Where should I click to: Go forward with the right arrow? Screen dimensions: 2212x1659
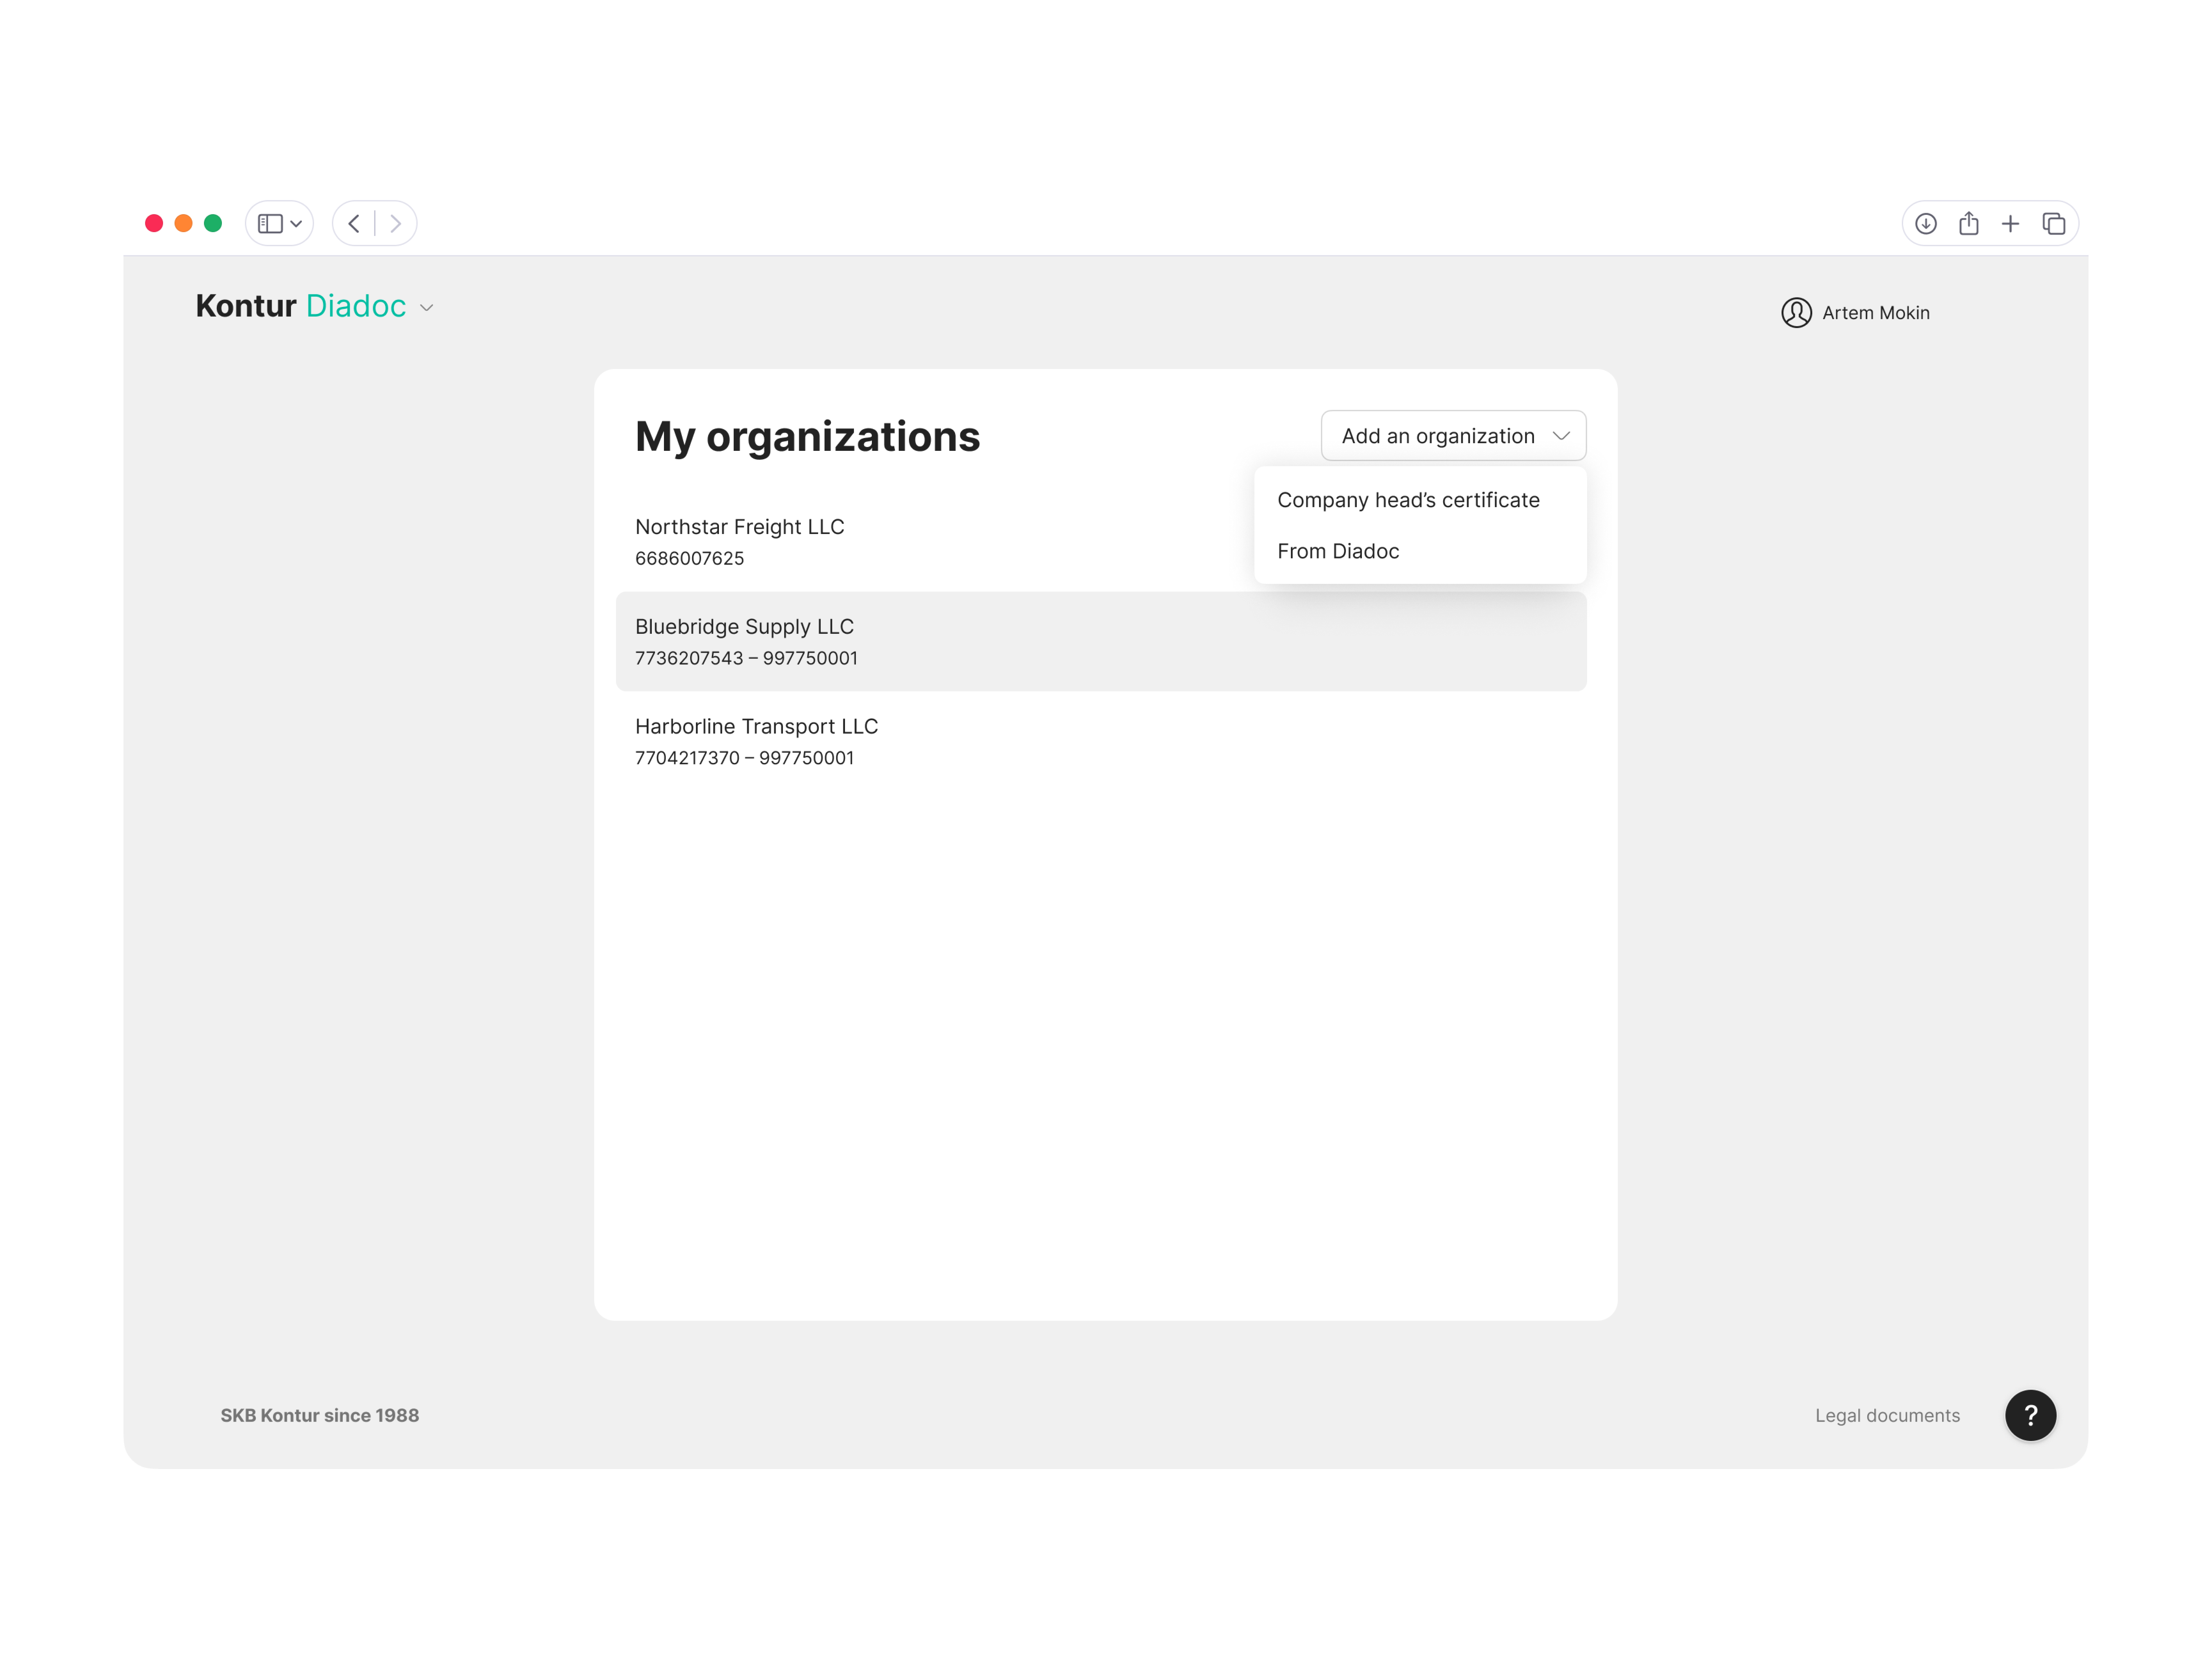[x=396, y=223]
